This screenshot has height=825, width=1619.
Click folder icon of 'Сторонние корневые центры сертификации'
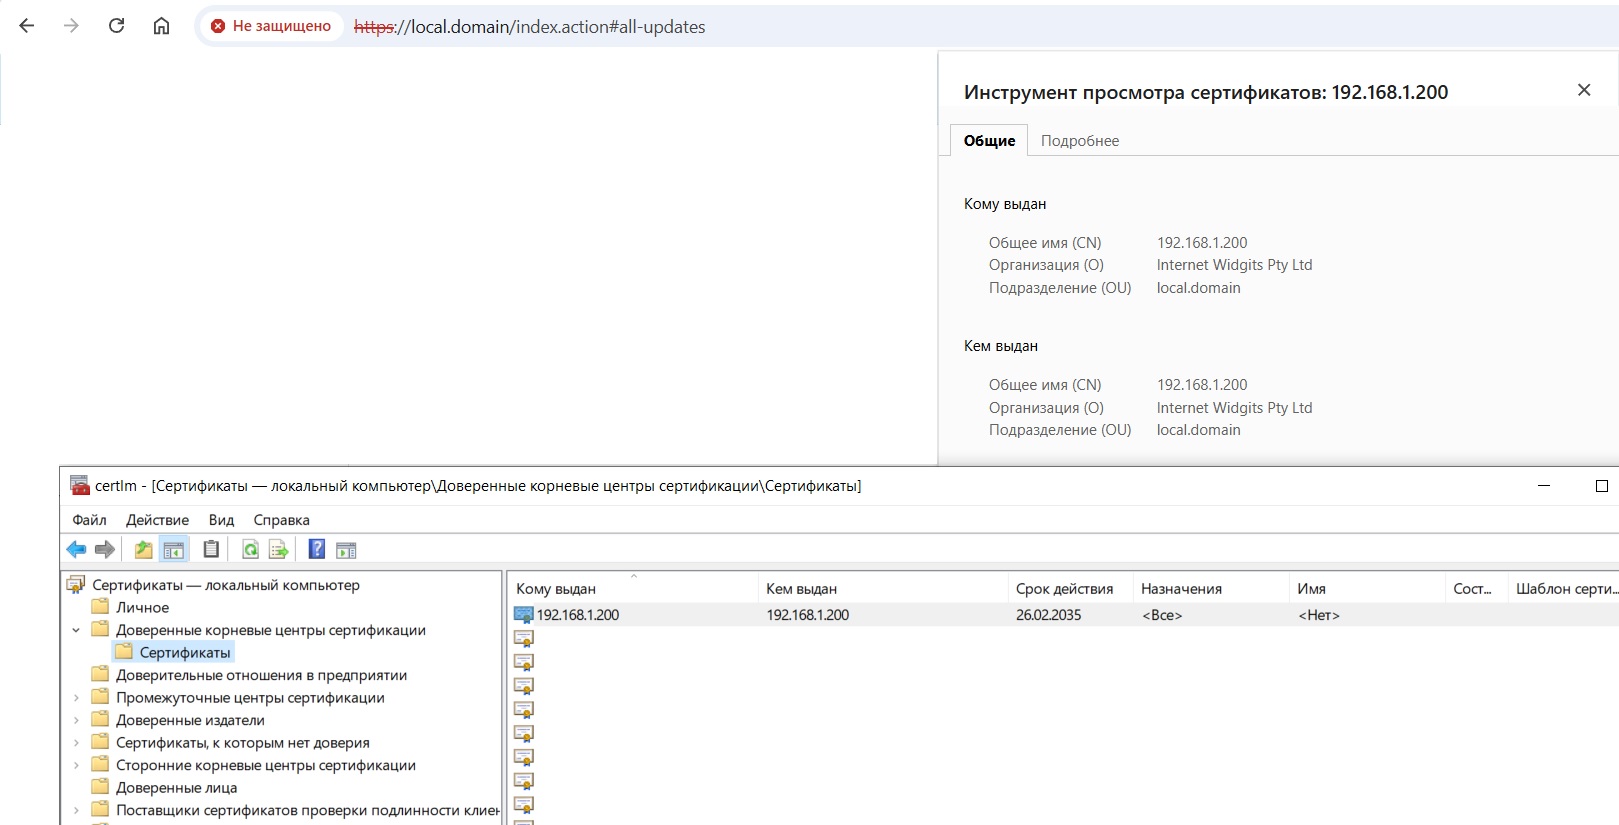[100, 764]
